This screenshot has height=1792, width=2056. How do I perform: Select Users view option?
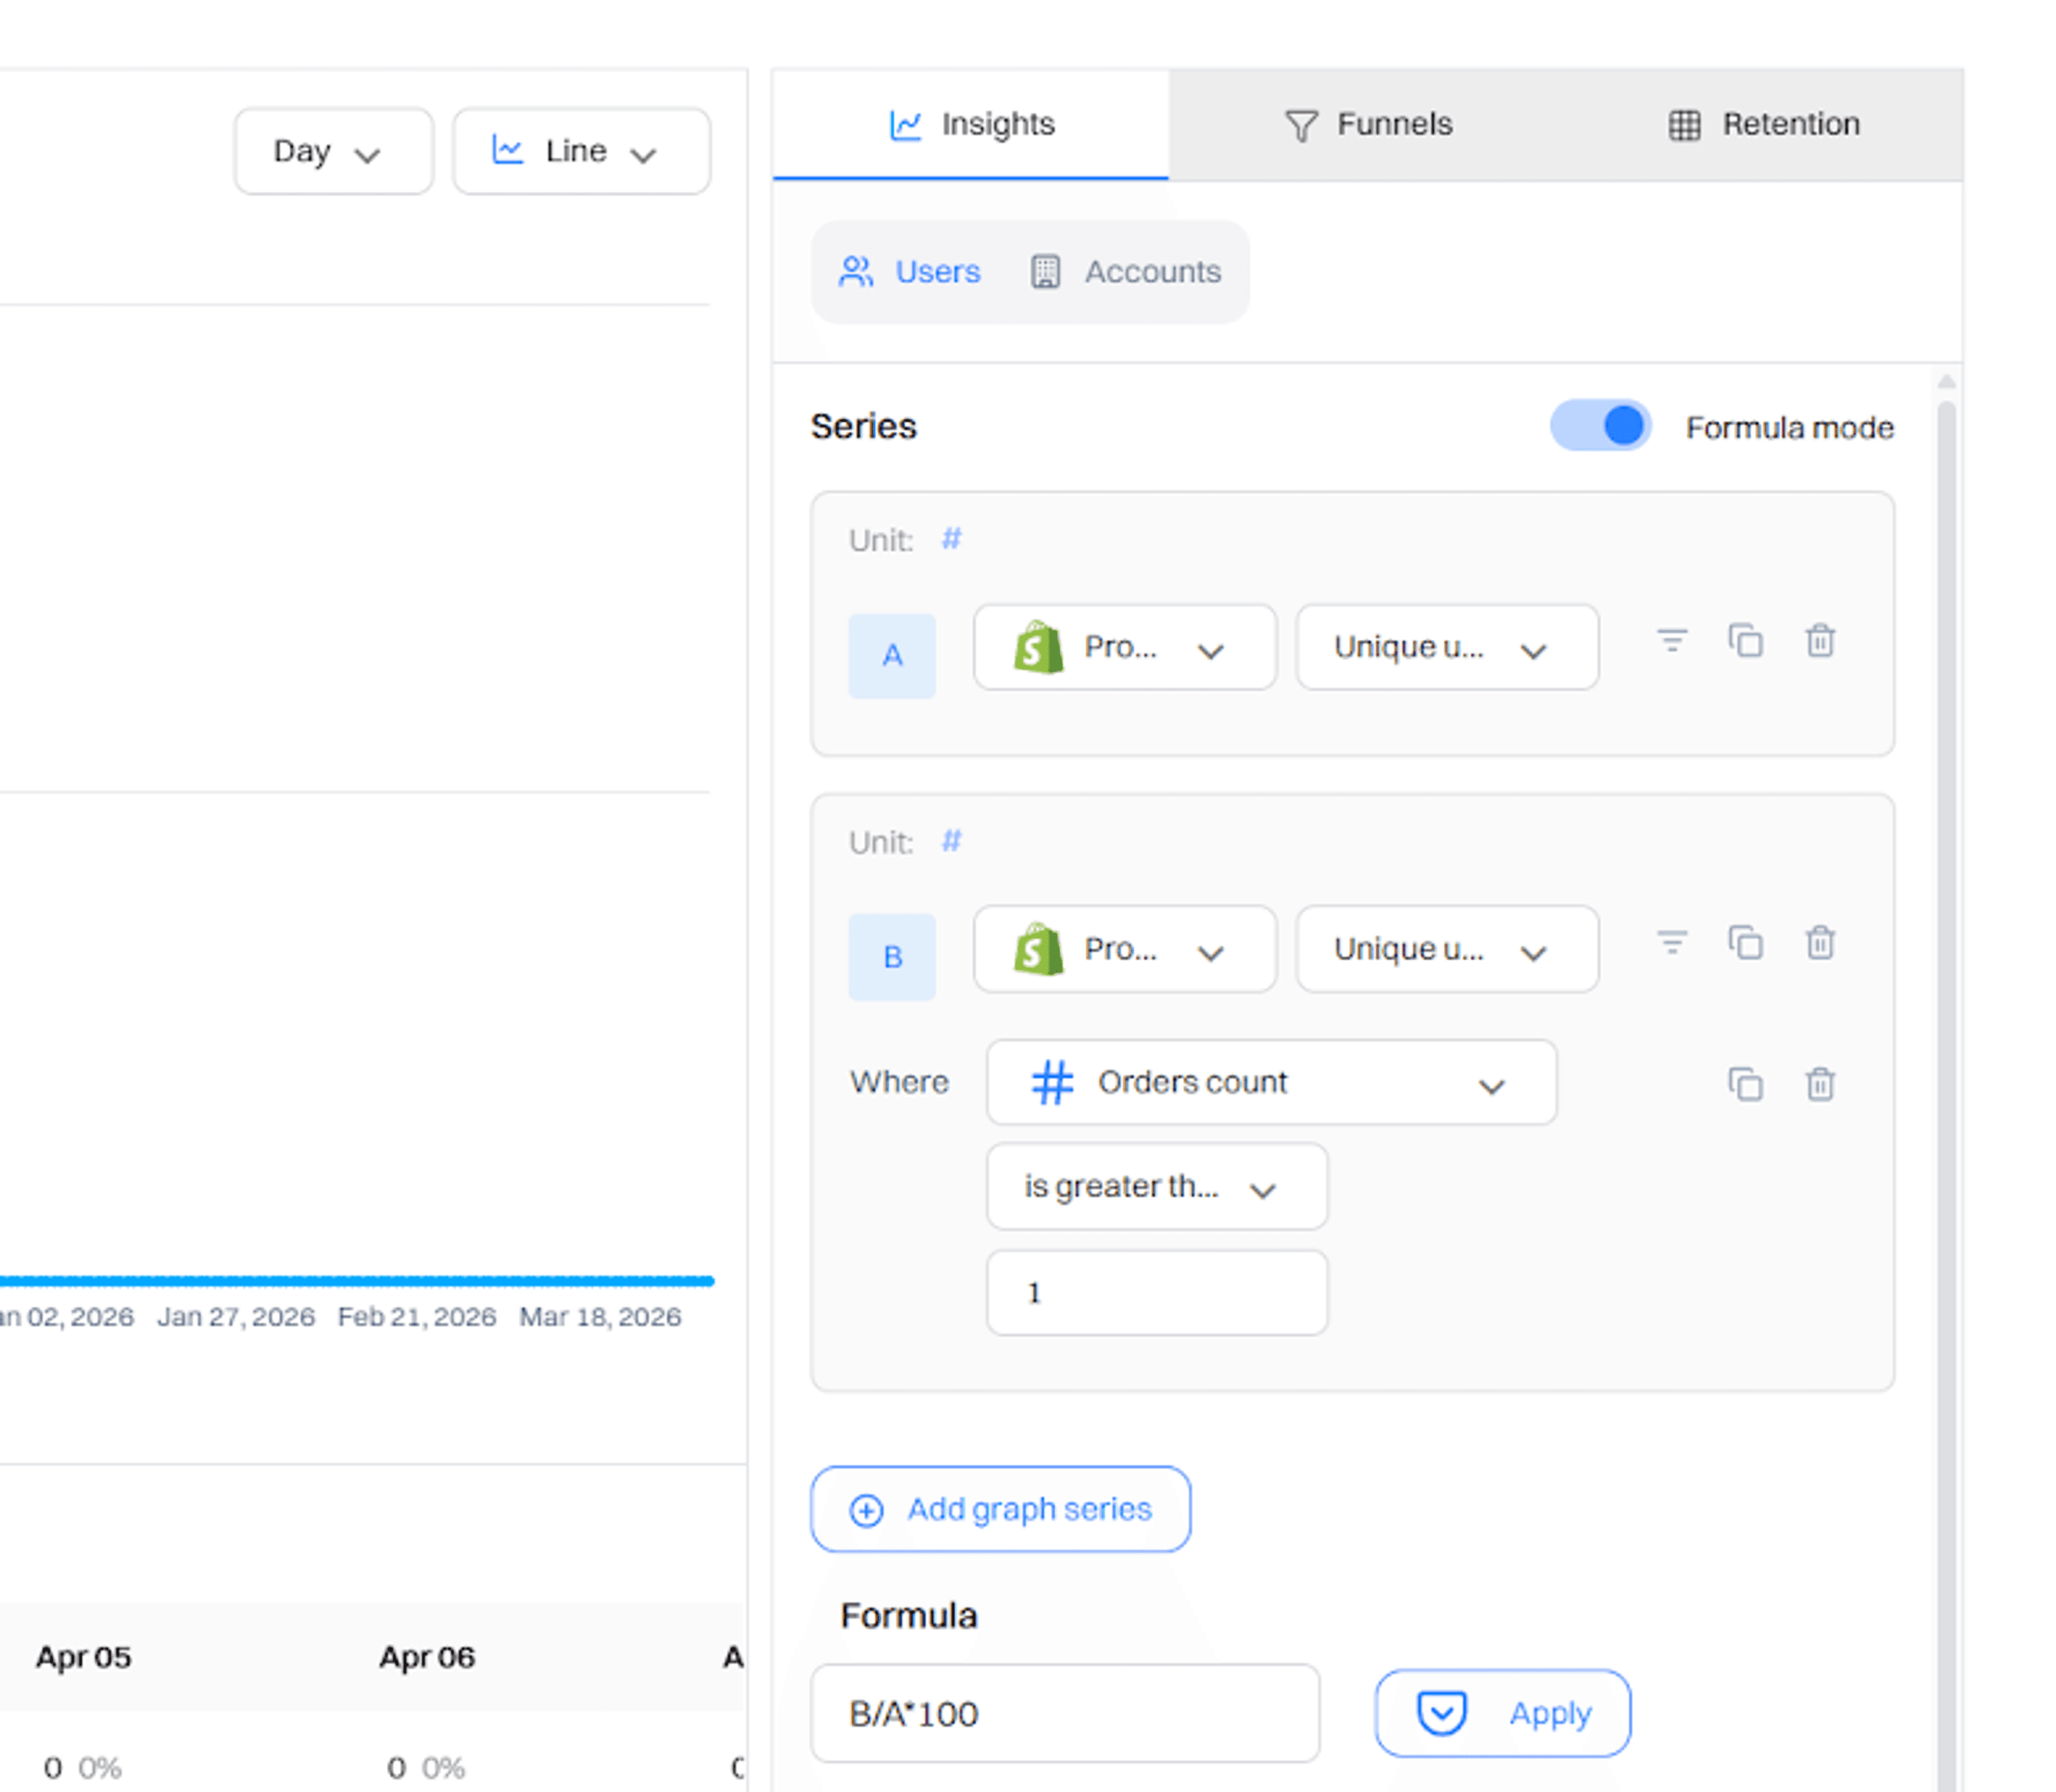910,272
